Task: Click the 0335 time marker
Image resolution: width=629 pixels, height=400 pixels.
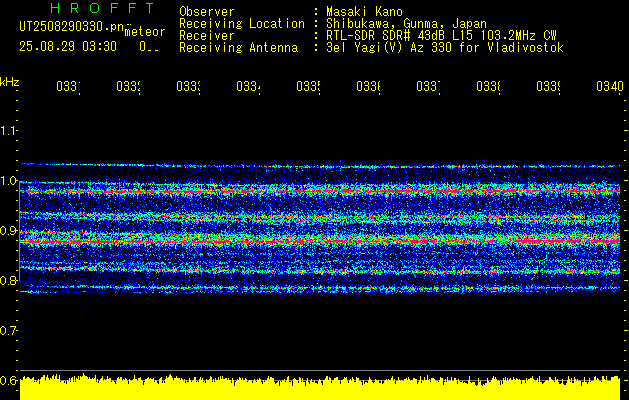Action: click(308, 87)
